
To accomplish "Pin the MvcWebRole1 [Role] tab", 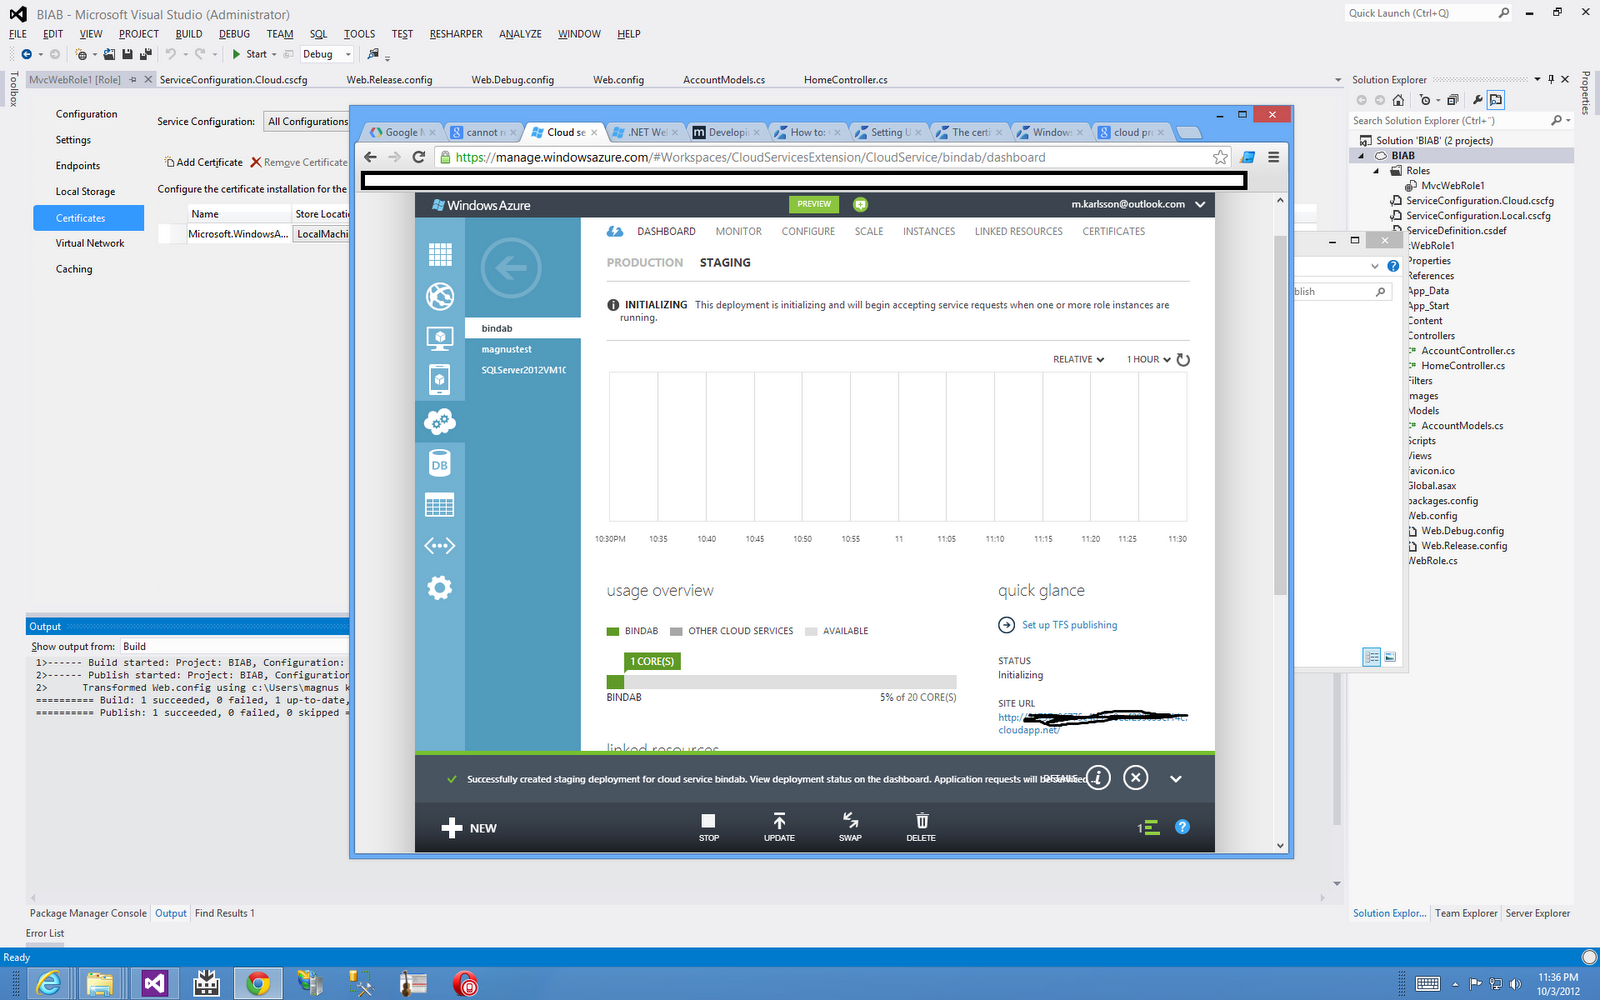I will (132, 80).
